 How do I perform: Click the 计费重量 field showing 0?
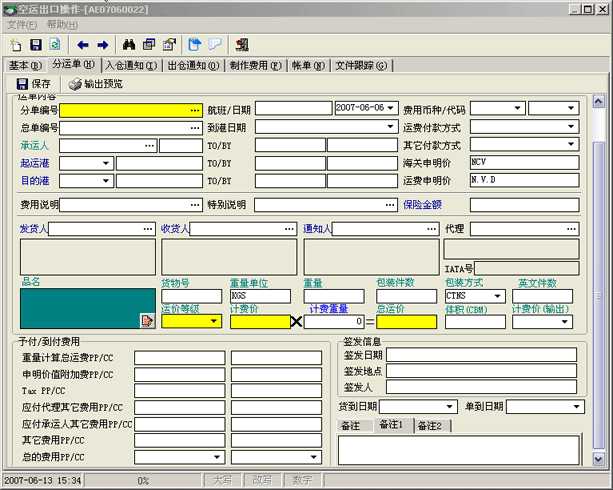click(334, 322)
